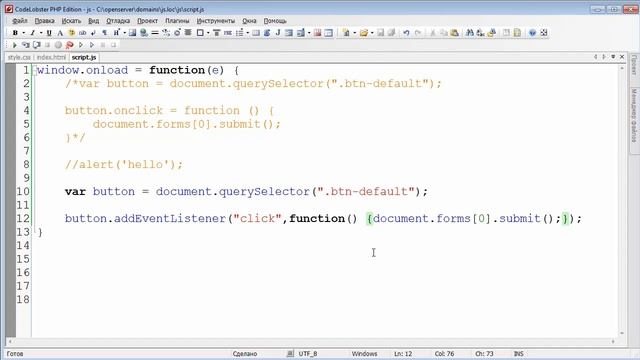This screenshot has width=640, height=360.
Task: Click line number 10 in the gutter
Action: [23, 191]
